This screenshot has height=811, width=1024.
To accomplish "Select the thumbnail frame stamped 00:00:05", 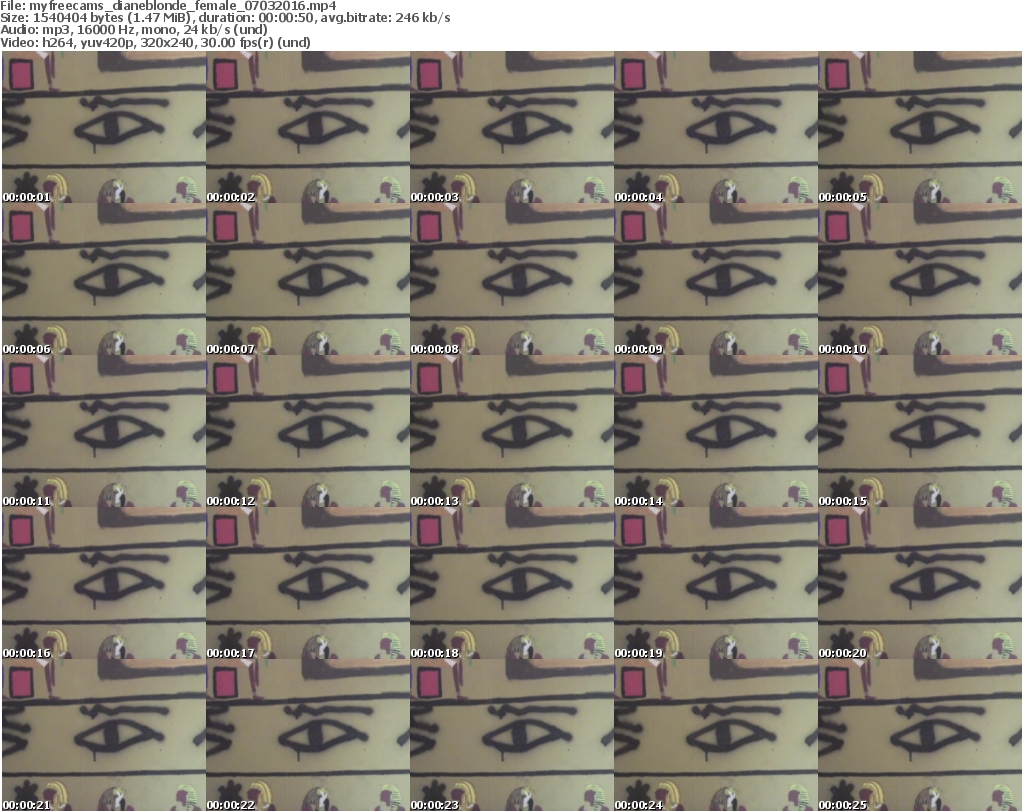I will (920, 127).
